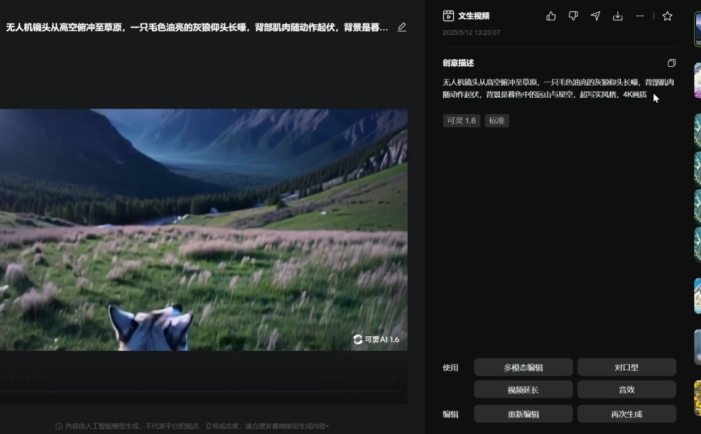Open the more options ellipsis menu
The height and width of the screenshot is (434, 701).
tap(640, 16)
